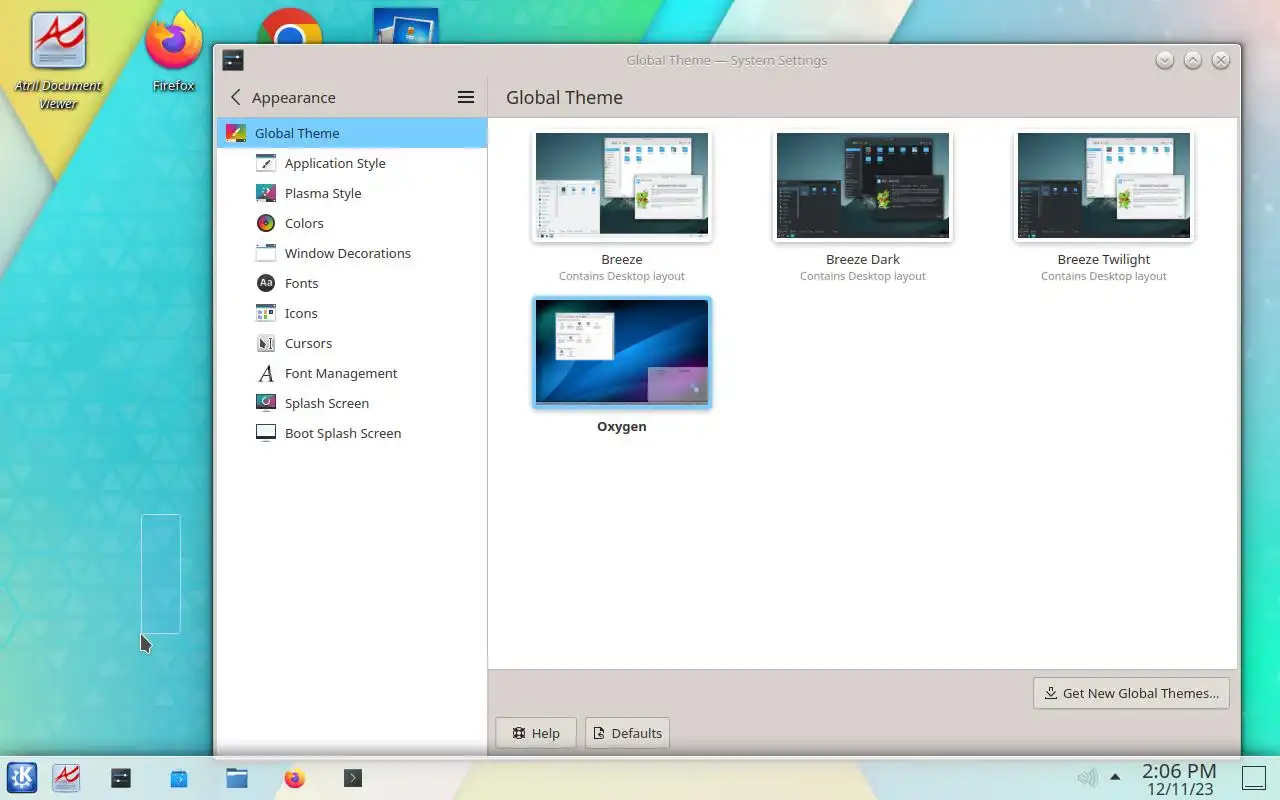Image resolution: width=1280 pixels, height=800 pixels.
Task: Click the Defaults button
Action: point(627,733)
